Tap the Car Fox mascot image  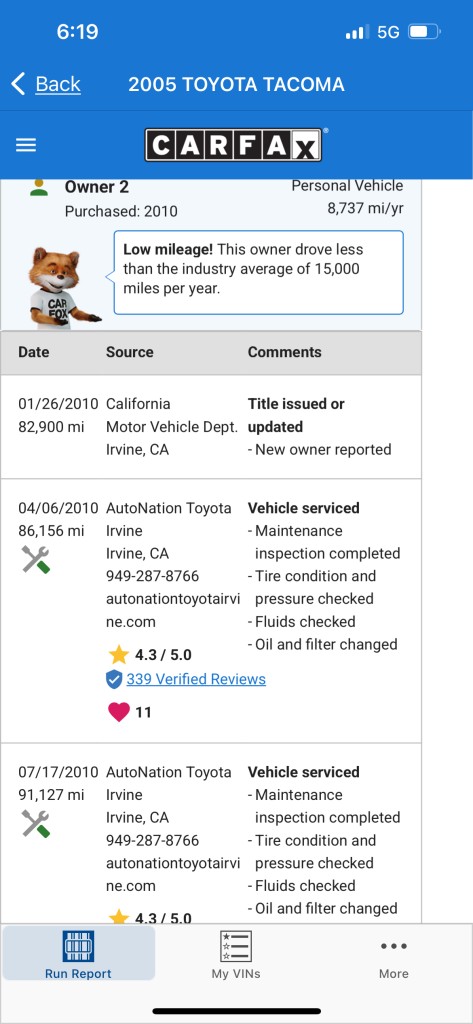click(x=63, y=287)
